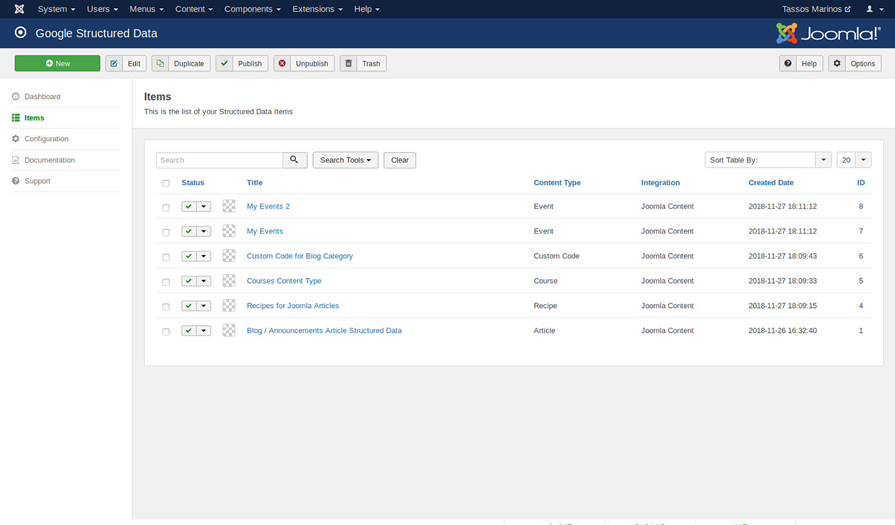895x525 pixels.
Task: Sort by Created Date column header
Action: tap(771, 183)
